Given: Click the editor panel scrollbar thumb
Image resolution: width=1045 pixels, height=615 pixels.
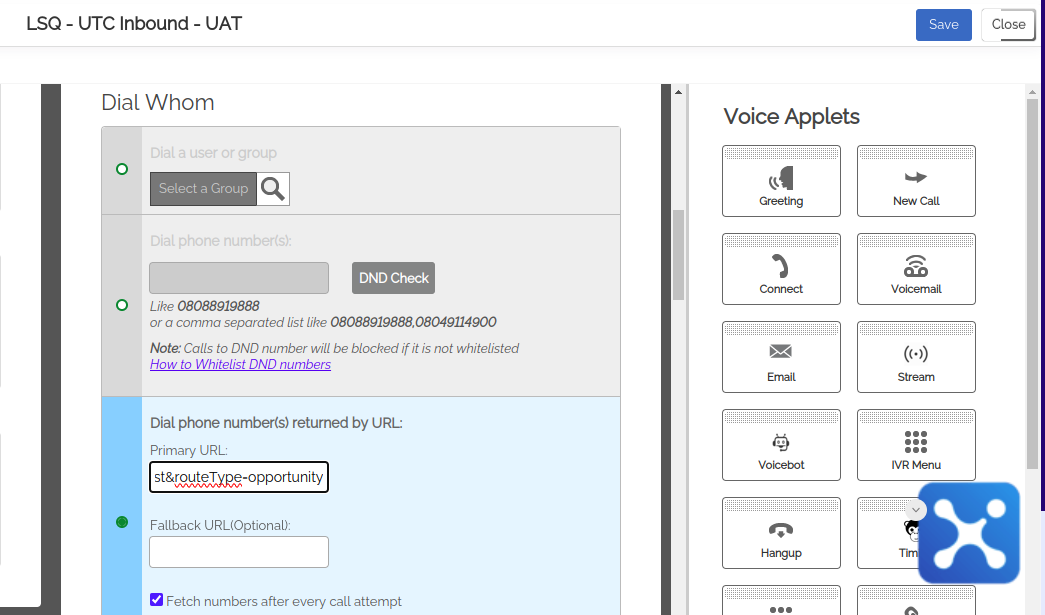Looking at the screenshot, I should click(678, 255).
